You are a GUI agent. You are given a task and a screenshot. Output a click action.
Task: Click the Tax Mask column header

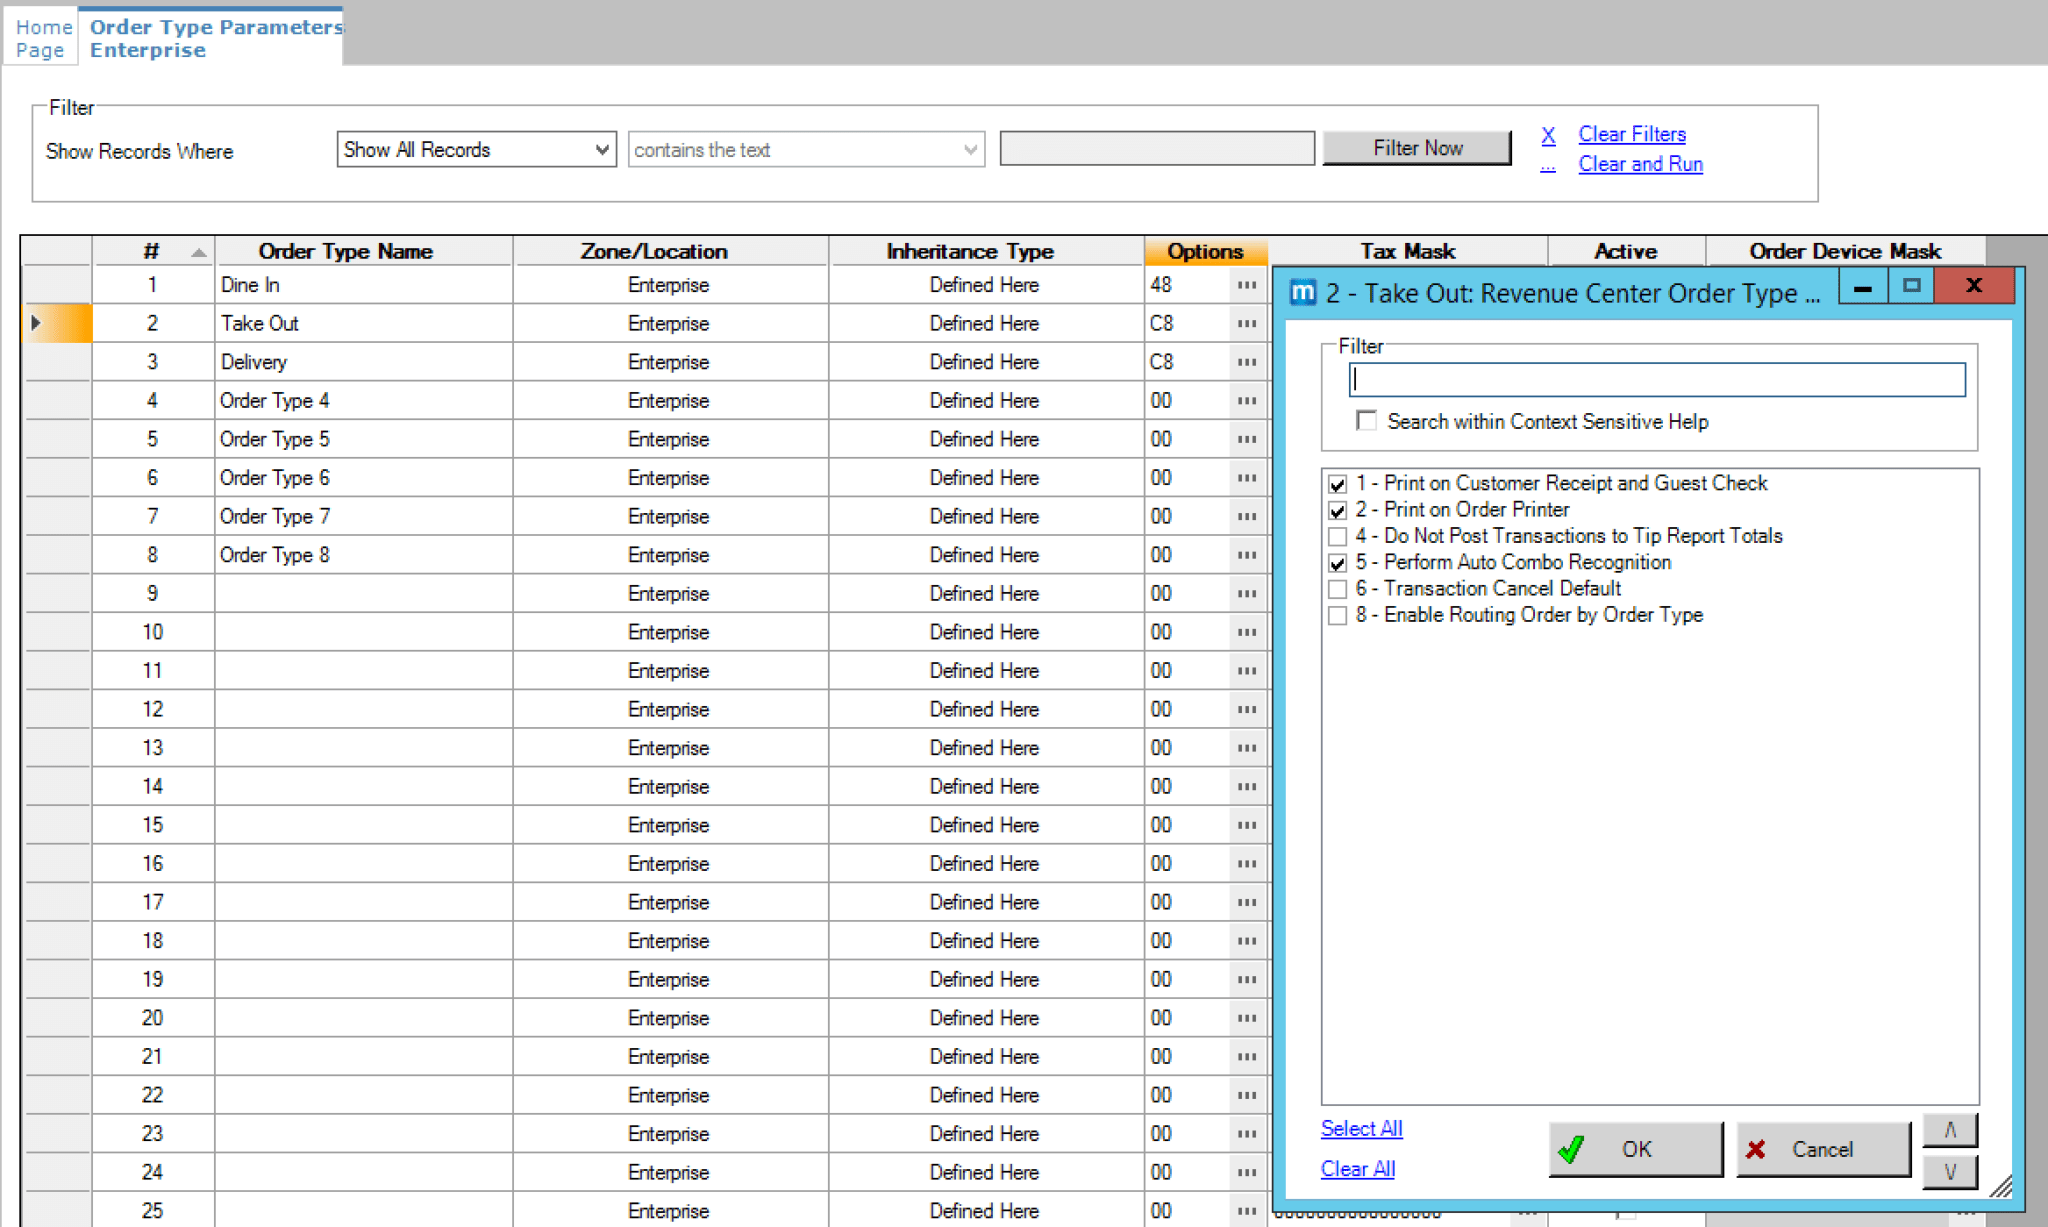pos(1407,251)
